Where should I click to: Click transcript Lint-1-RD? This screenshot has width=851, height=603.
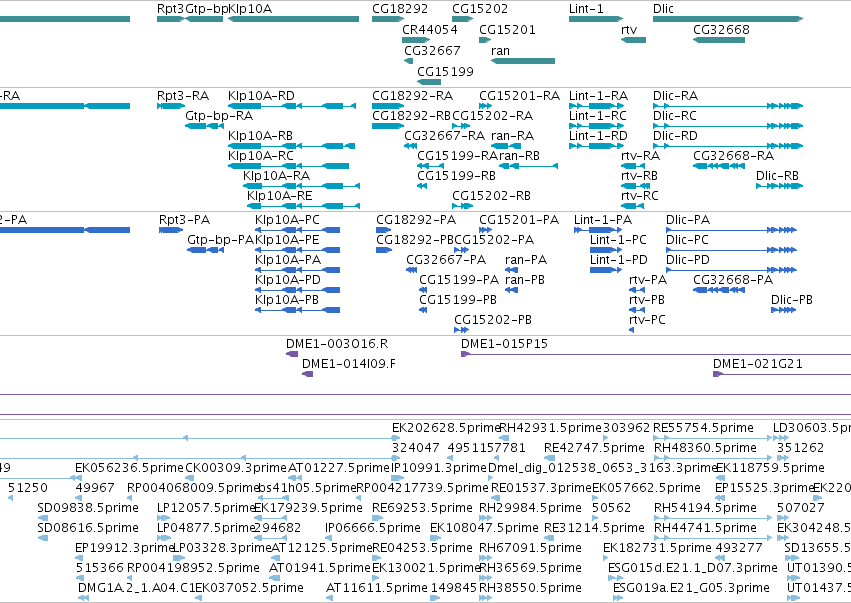(595, 146)
